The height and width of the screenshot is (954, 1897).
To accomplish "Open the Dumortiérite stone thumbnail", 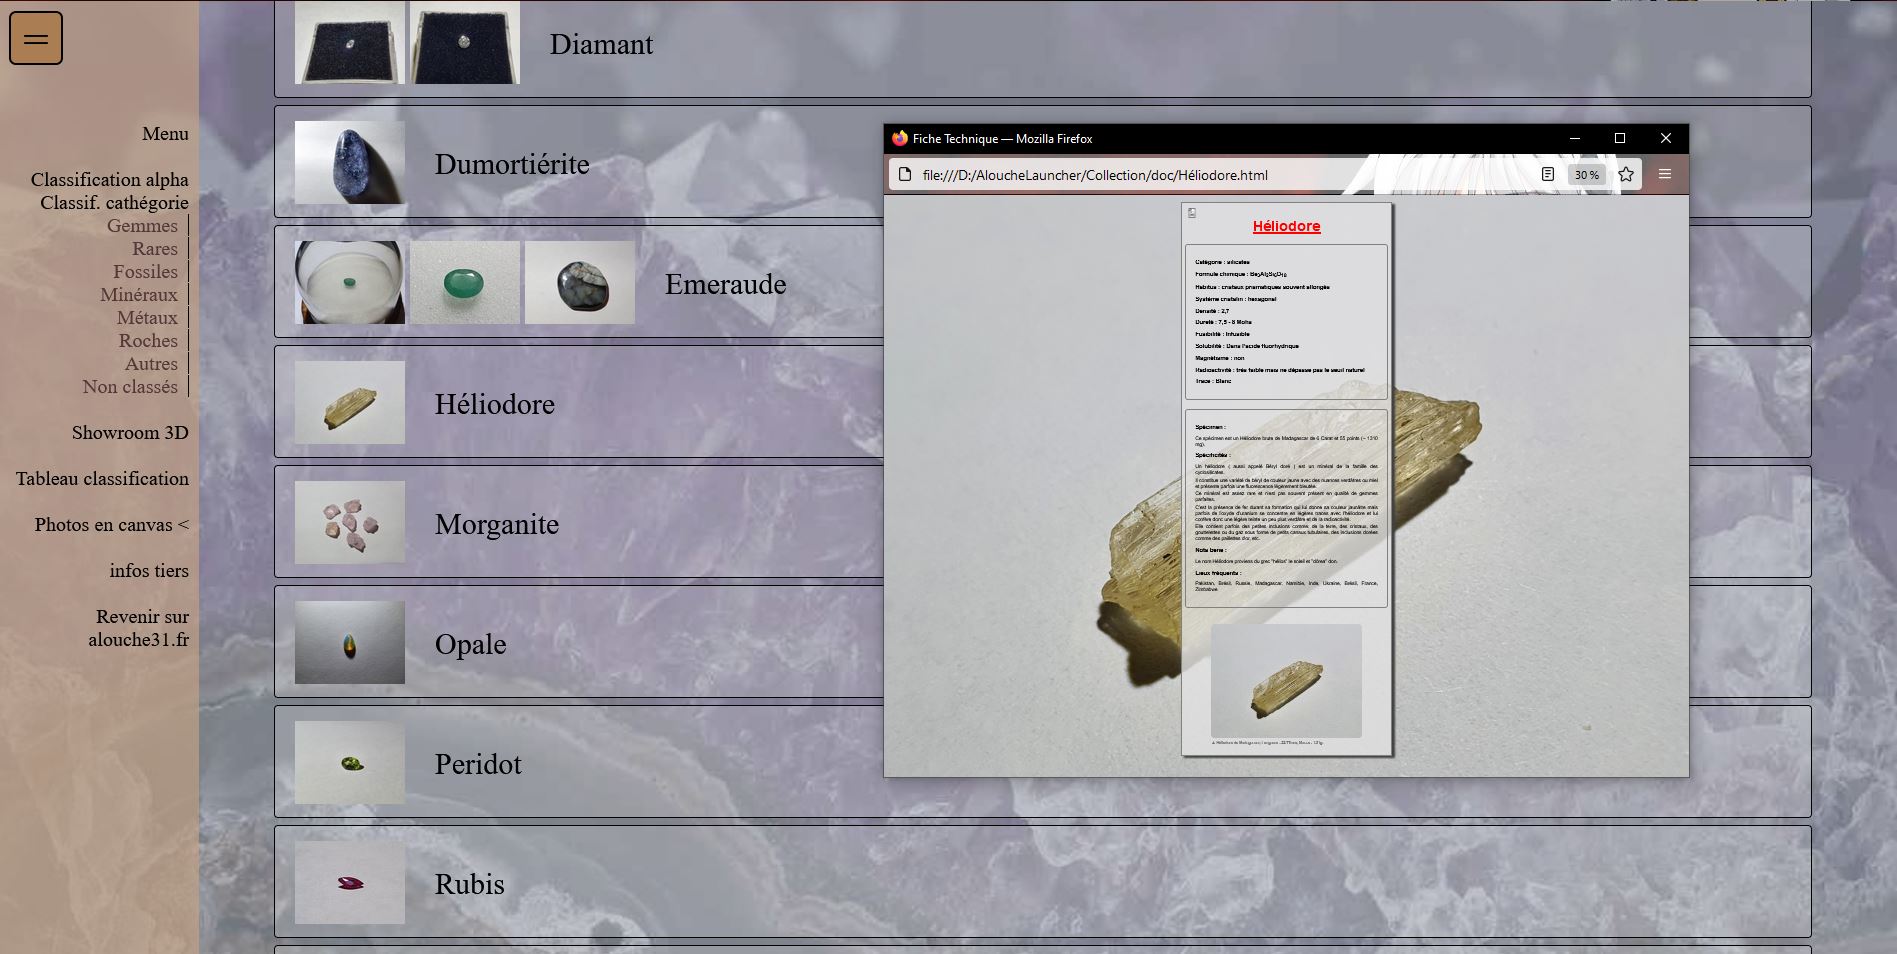I will (x=350, y=163).
